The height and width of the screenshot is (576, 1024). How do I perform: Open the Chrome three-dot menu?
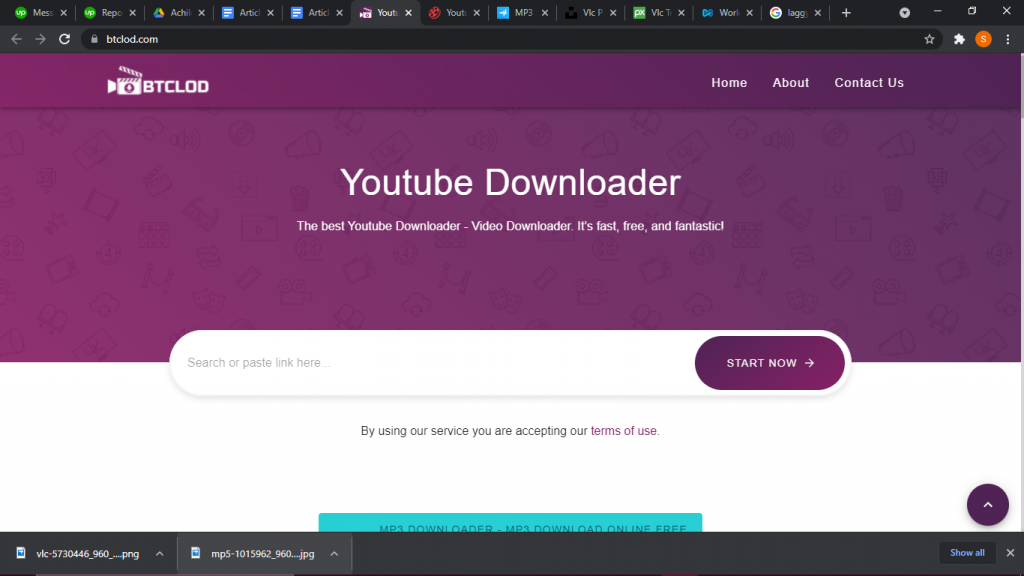[1008, 39]
